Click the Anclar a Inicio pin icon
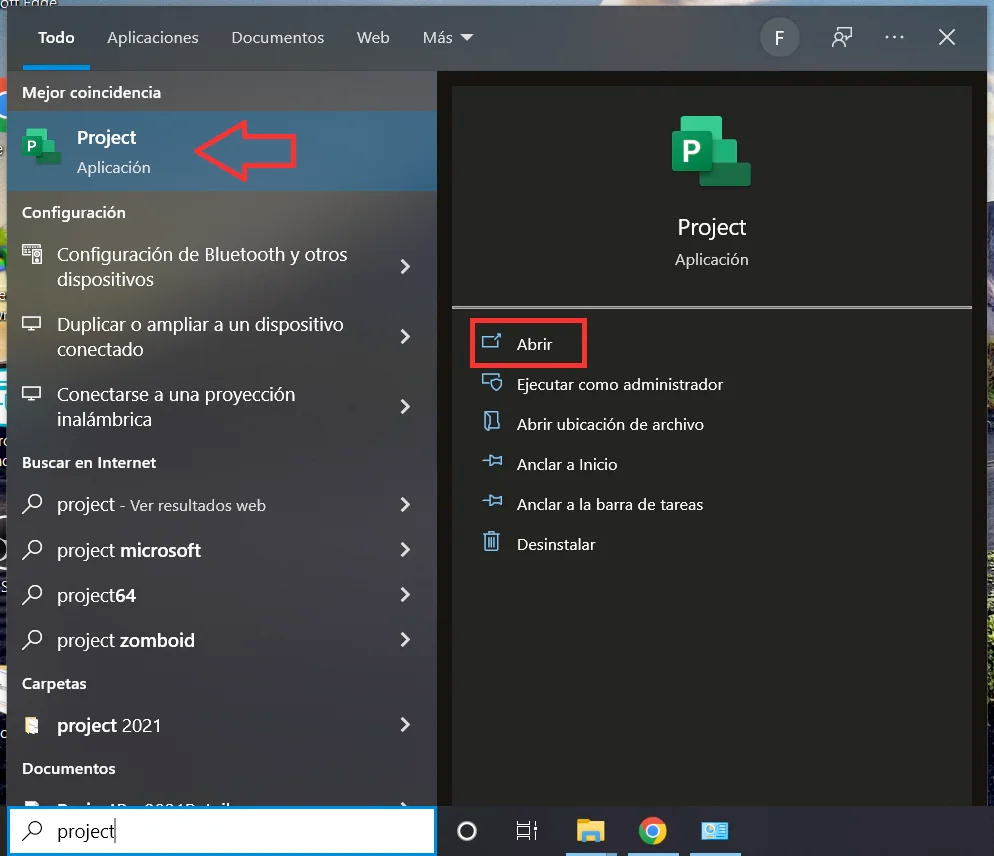This screenshot has width=994, height=856. click(492, 461)
